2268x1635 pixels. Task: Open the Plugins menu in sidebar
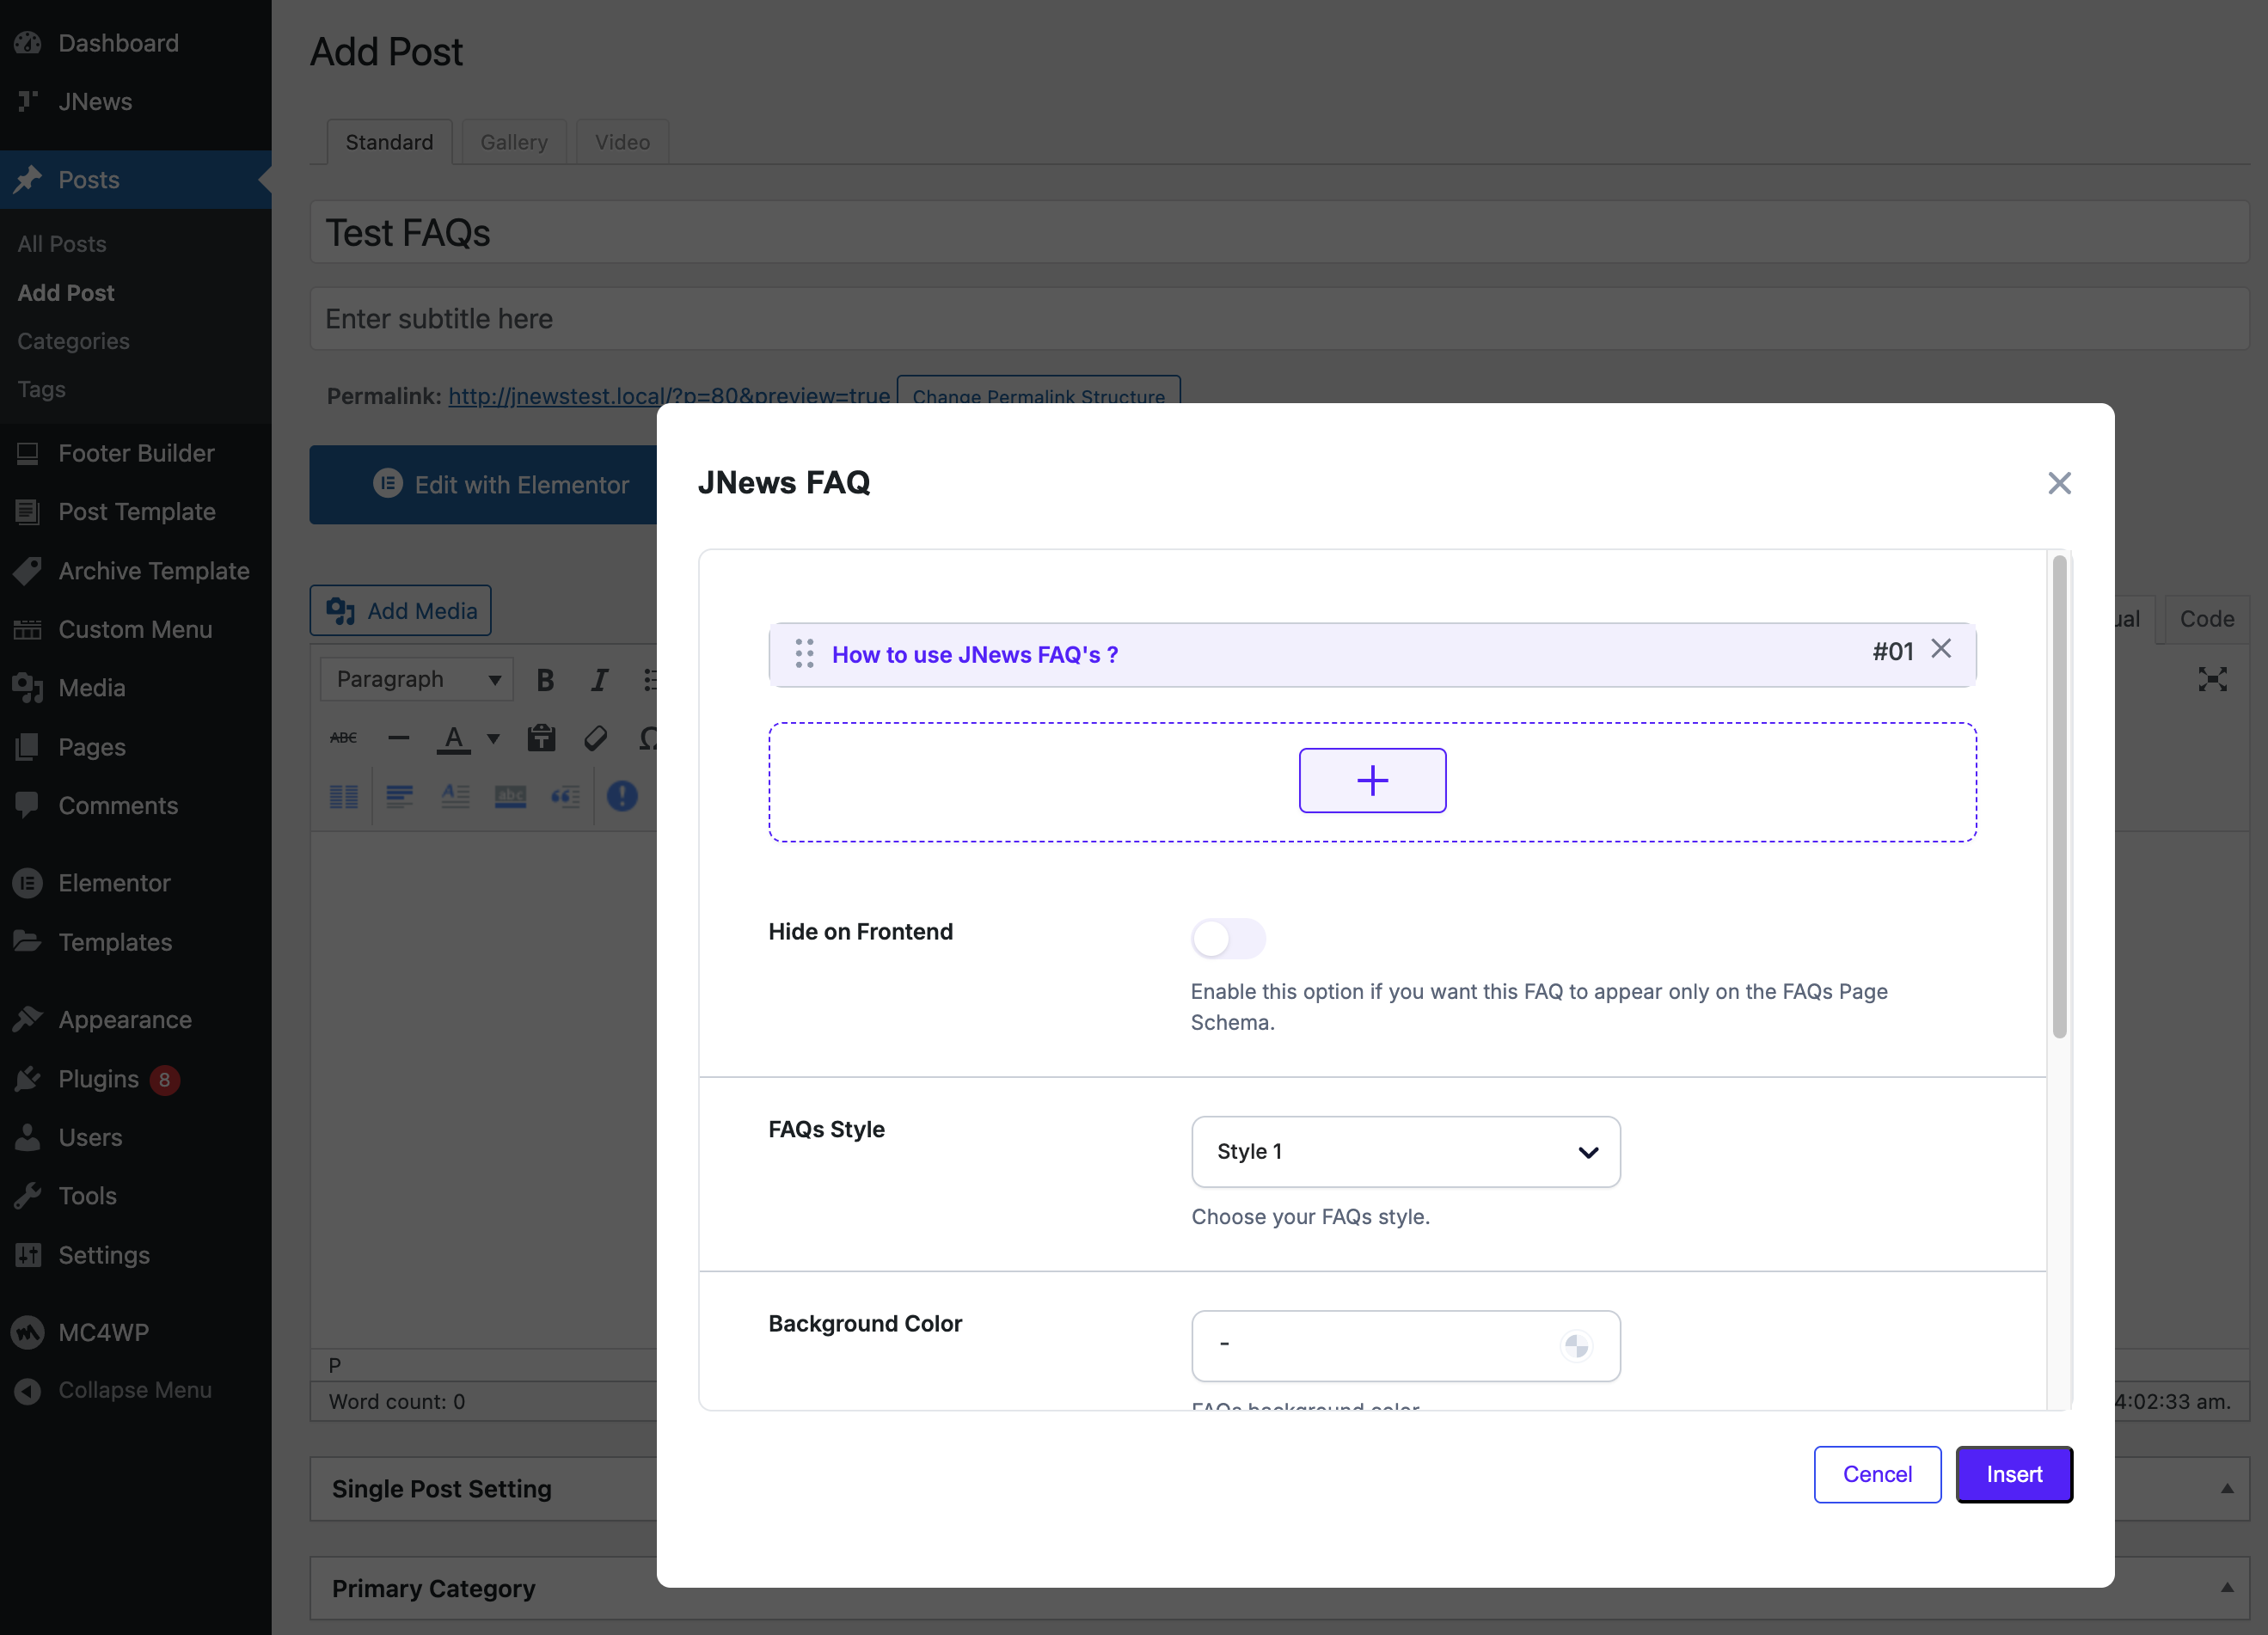click(98, 1079)
